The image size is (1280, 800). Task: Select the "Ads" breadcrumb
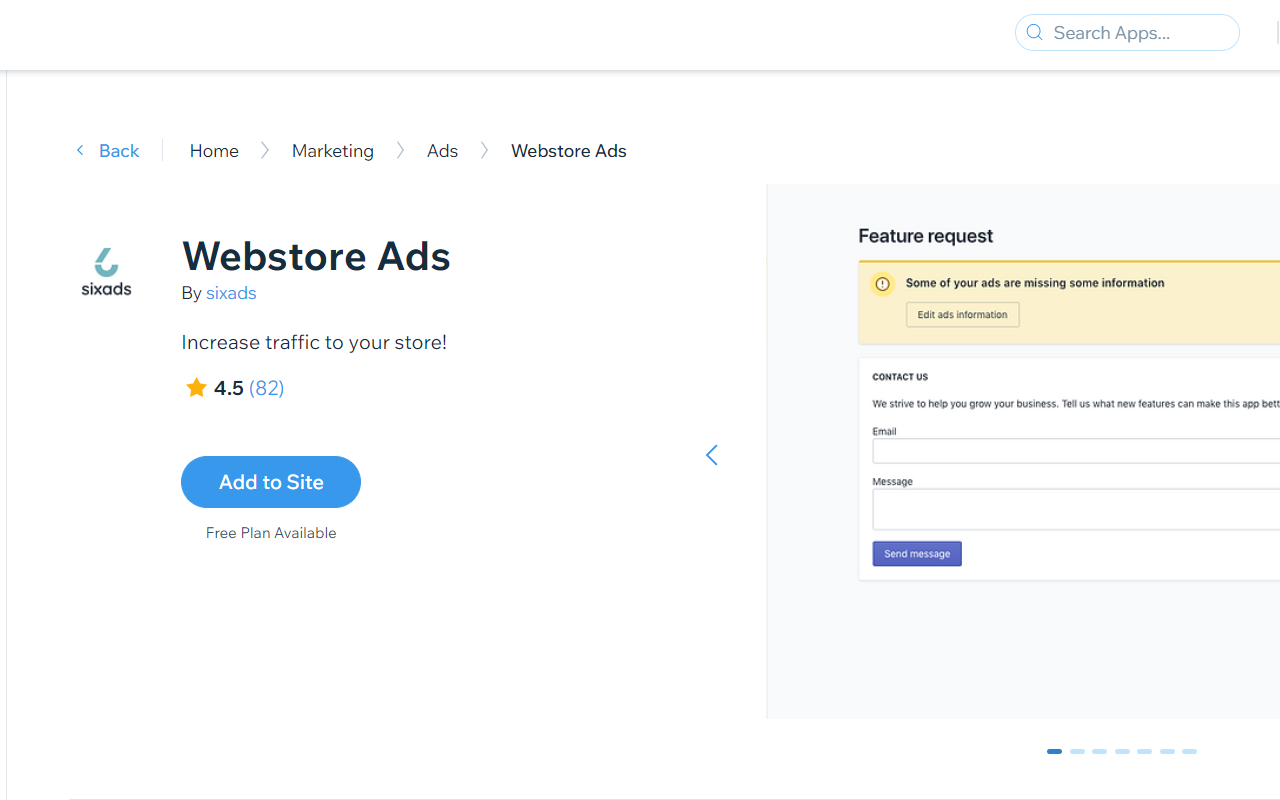tap(442, 150)
